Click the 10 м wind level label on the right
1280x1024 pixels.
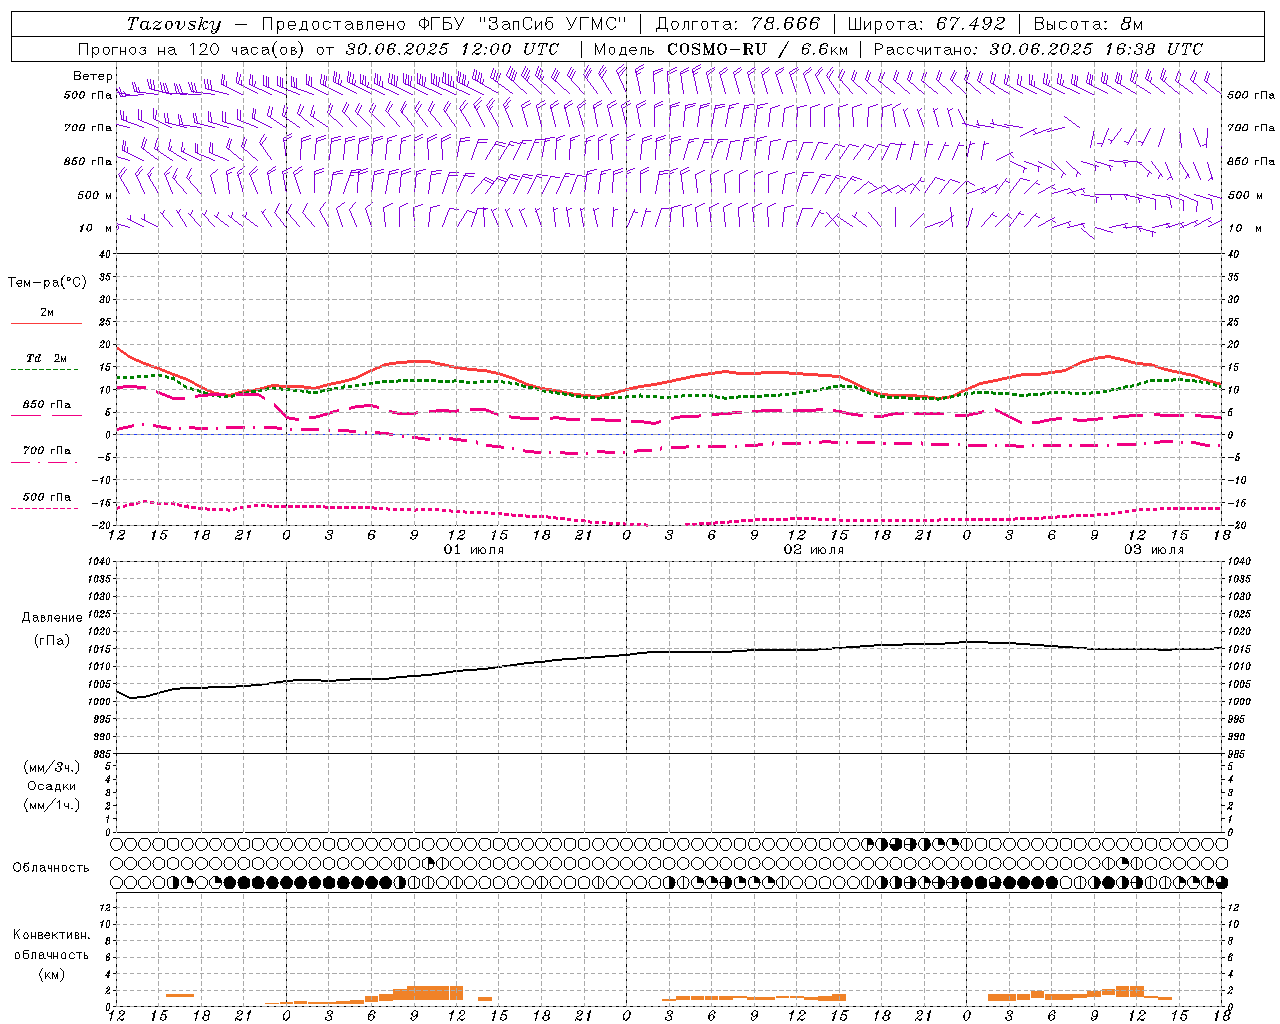[x=1245, y=228]
